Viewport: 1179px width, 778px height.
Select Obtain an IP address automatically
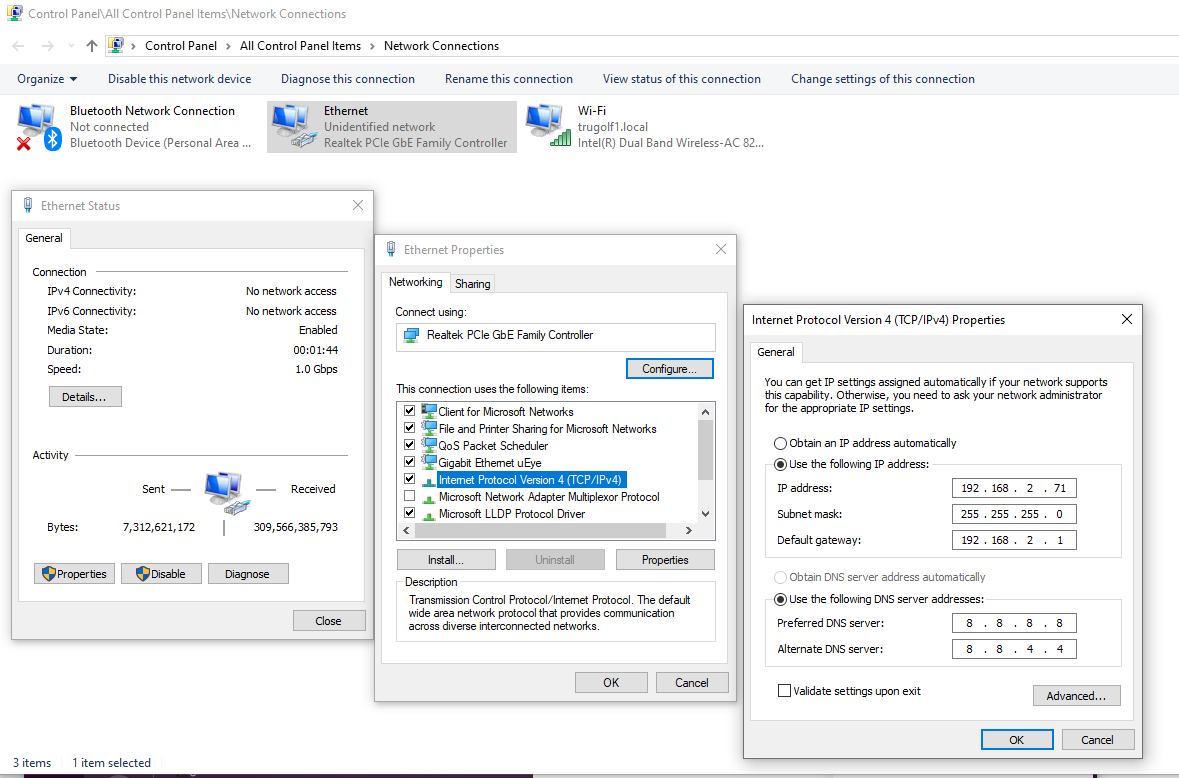tap(780, 443)
